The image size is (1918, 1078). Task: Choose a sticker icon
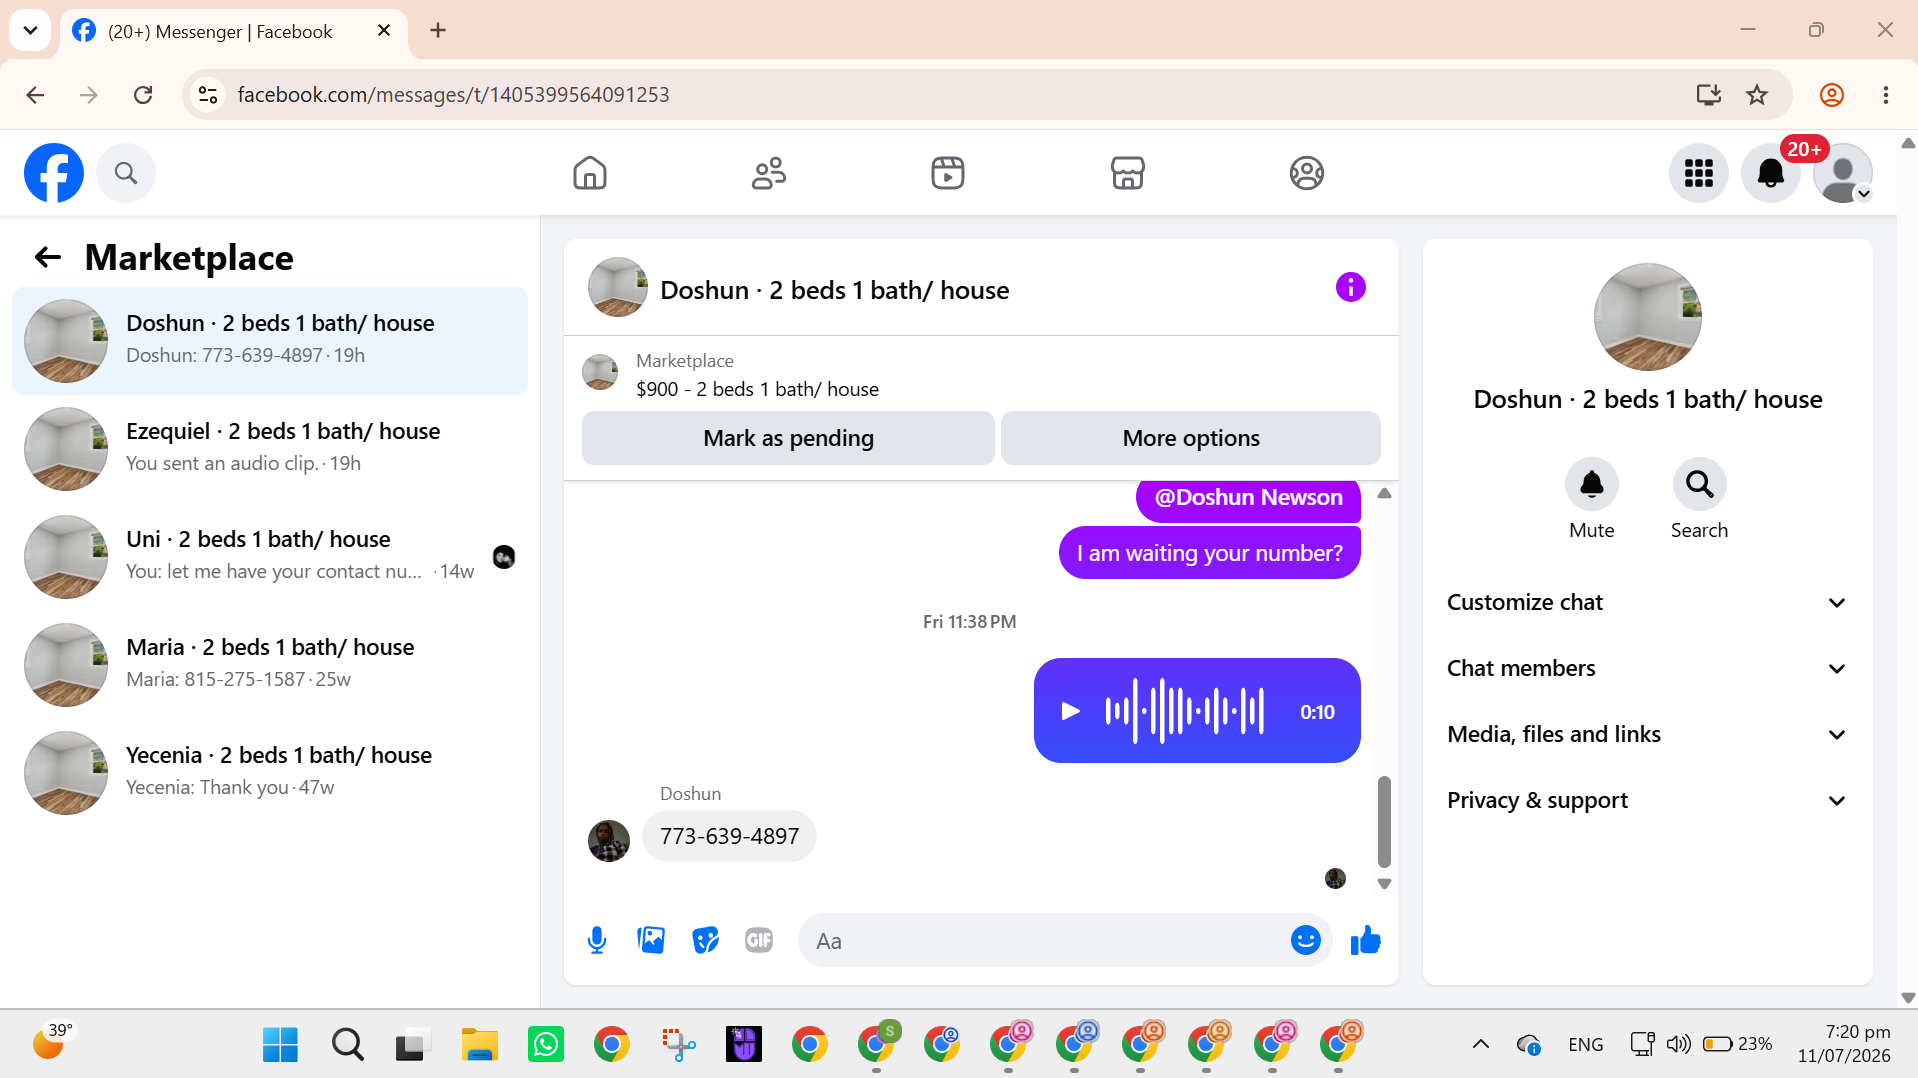[x=705, y=940]
